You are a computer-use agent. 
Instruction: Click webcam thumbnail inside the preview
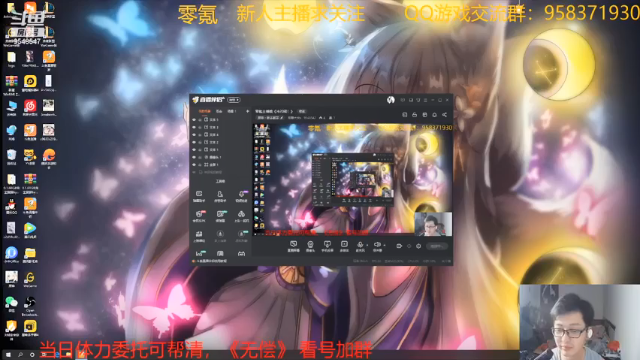[x=433, y=224]
